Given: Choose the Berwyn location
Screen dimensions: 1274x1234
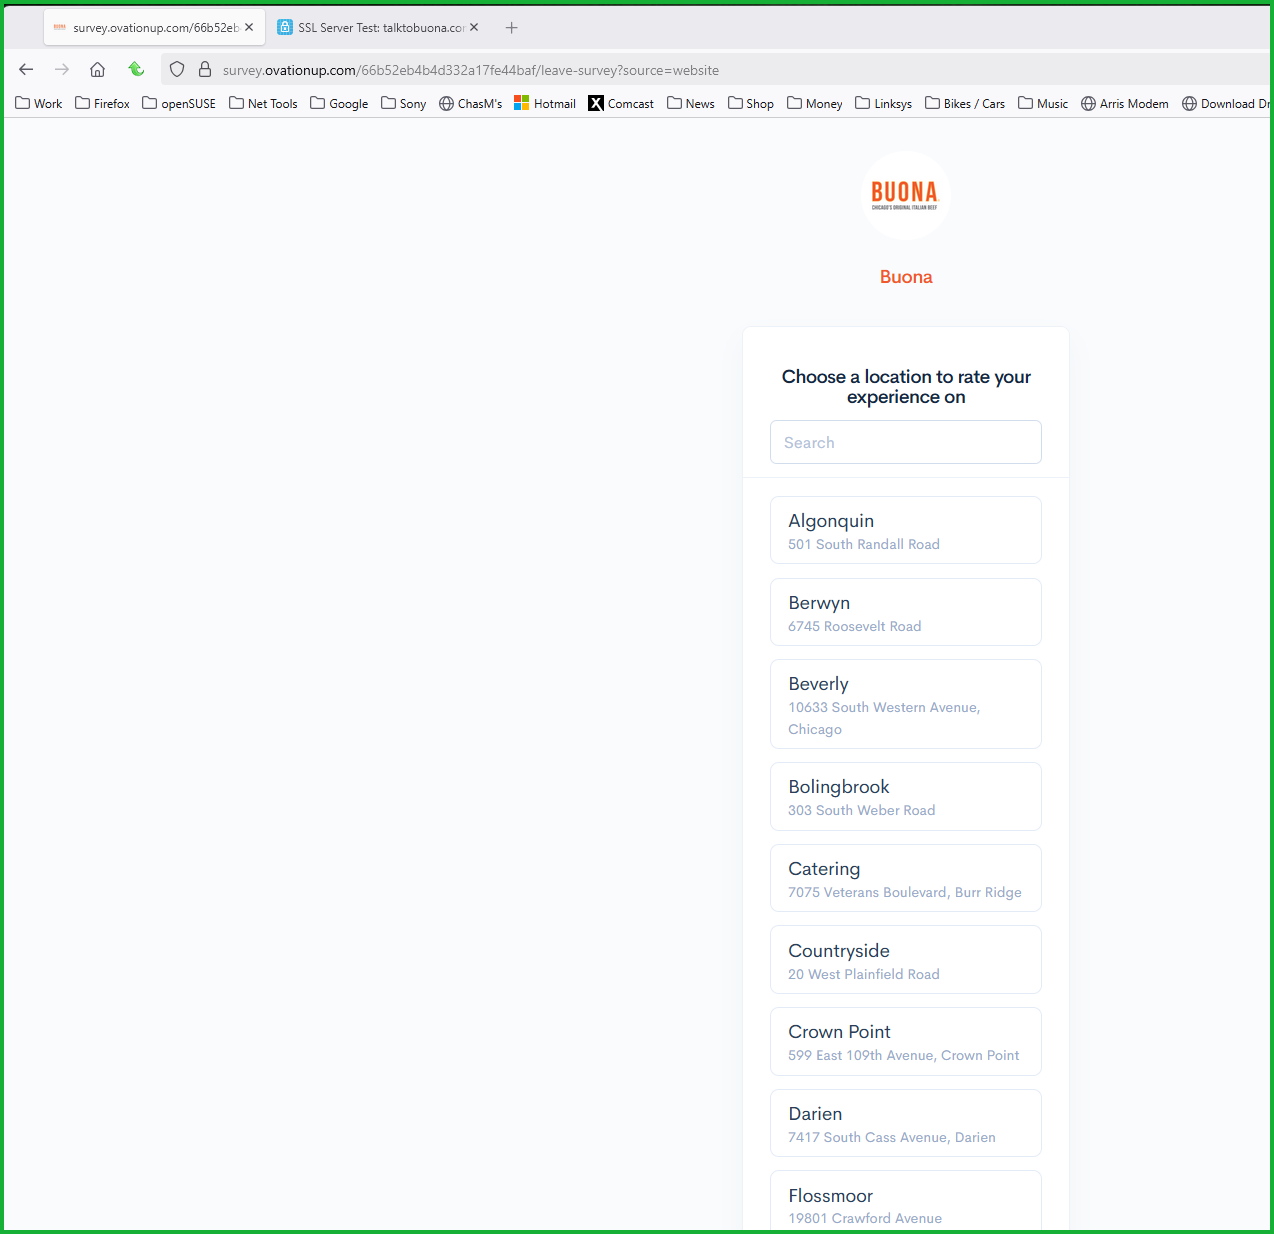Looking at the screenshot, I should pyautogui.click(x=906, y=612).
